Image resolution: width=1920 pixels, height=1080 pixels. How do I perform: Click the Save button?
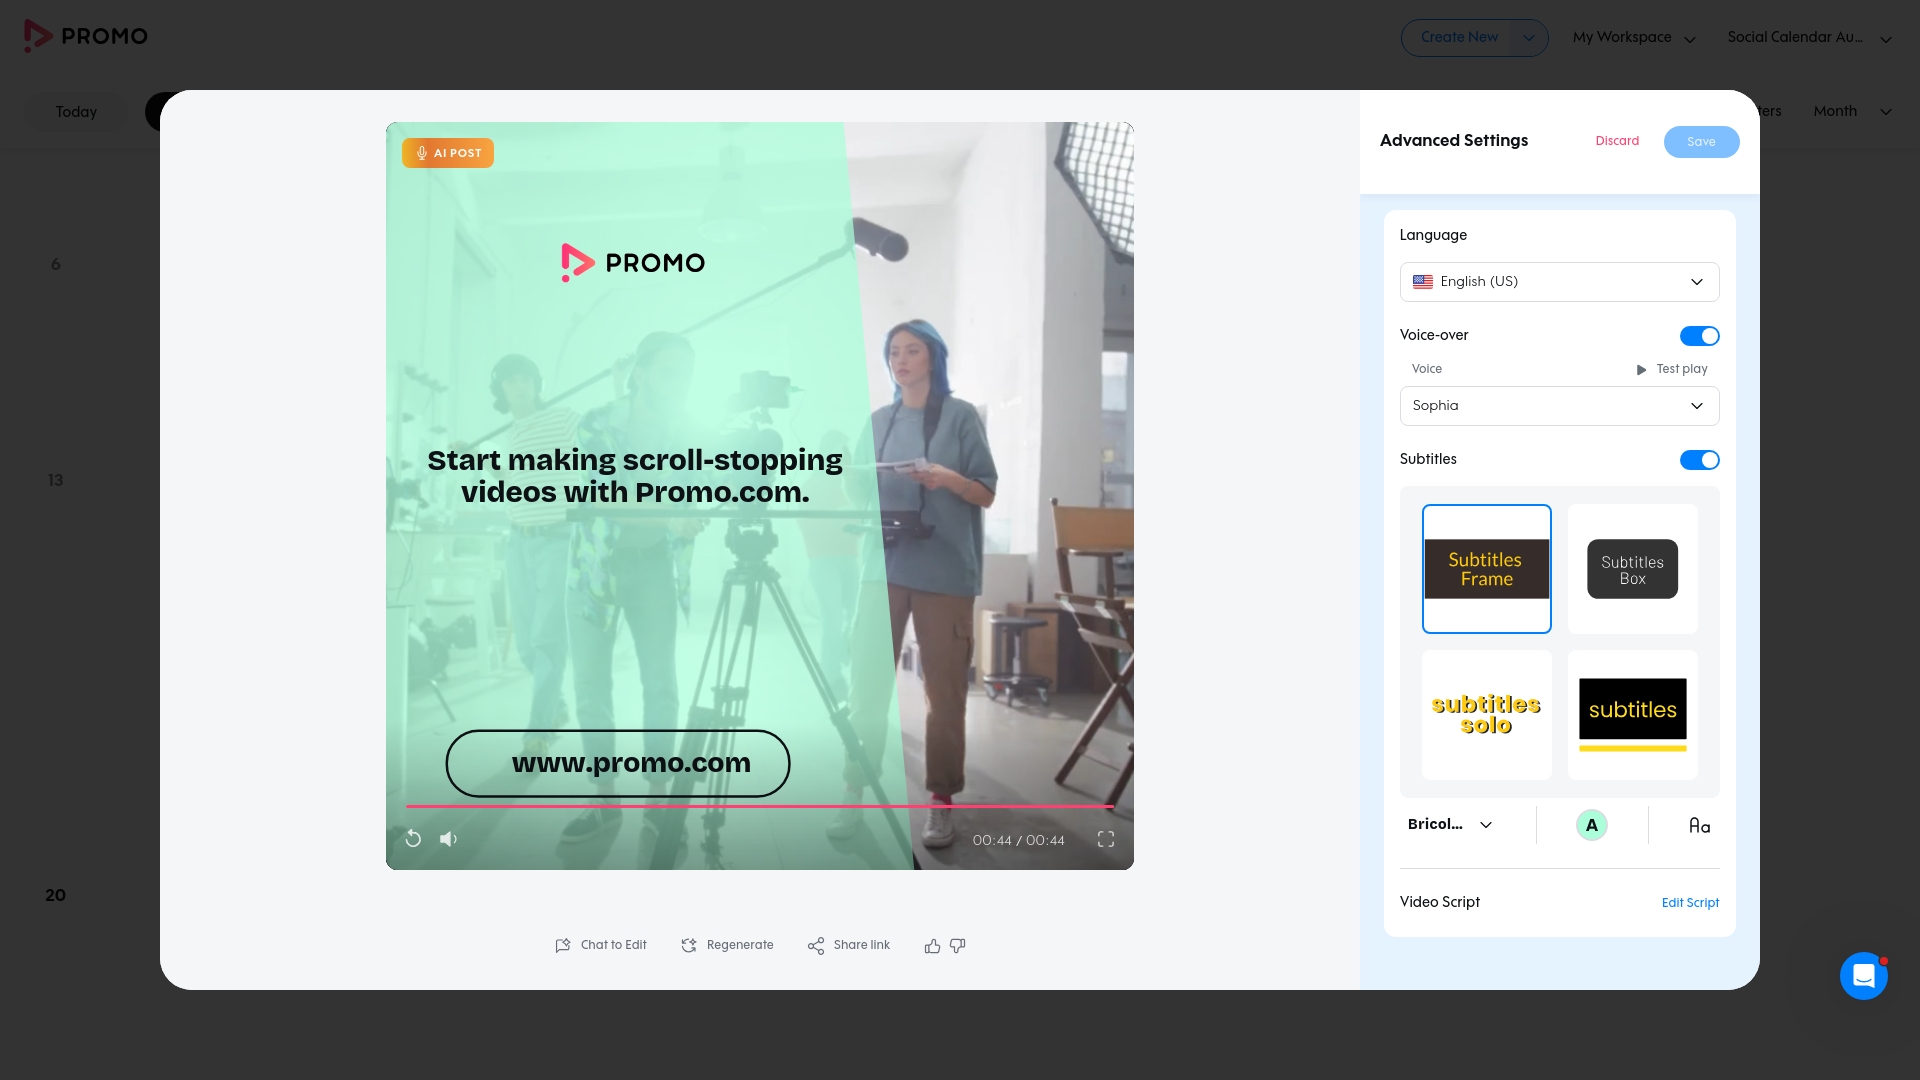(1701, 142)
